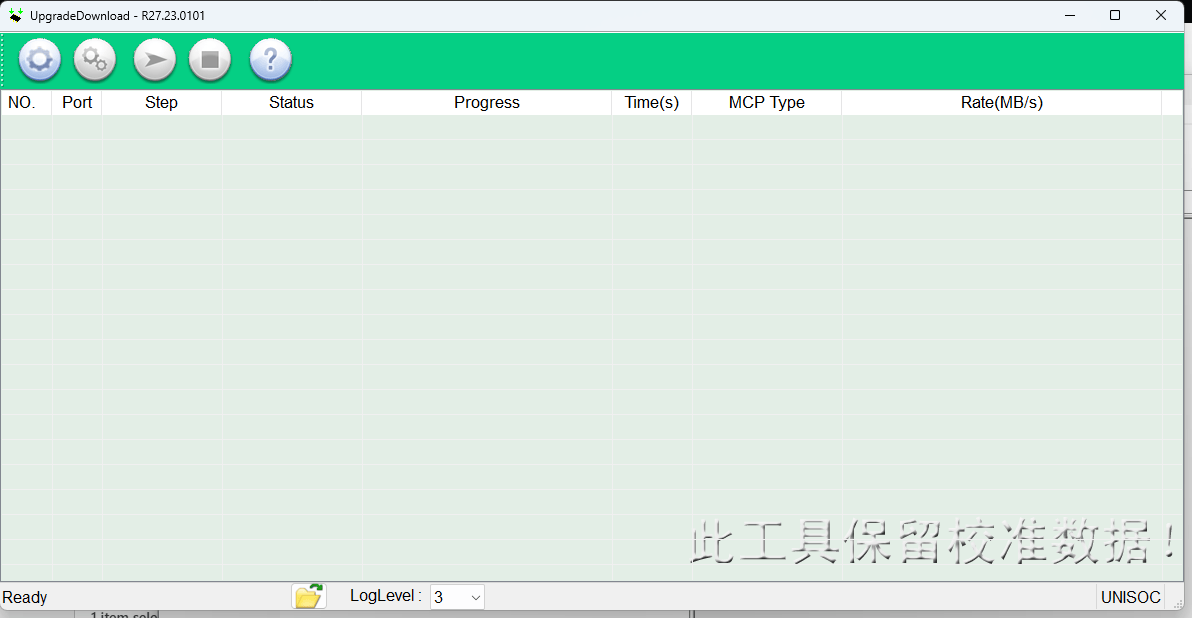Open download options via double-gear icon
This screenshot has width=1192, height=618.
[95, 60]
